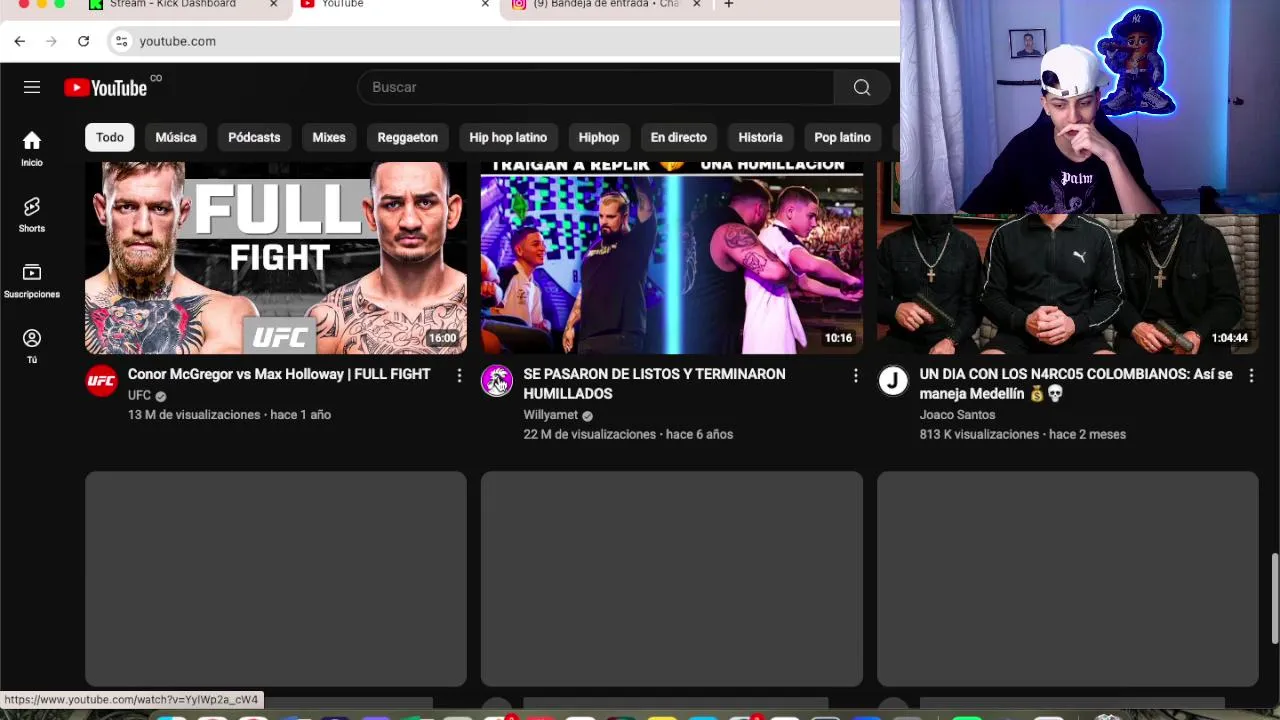Image resolution: width=1280 pixels, height=720 pixels.
Task: Select the Reggaeton filter chip
Action: click(x=408, y=137)
